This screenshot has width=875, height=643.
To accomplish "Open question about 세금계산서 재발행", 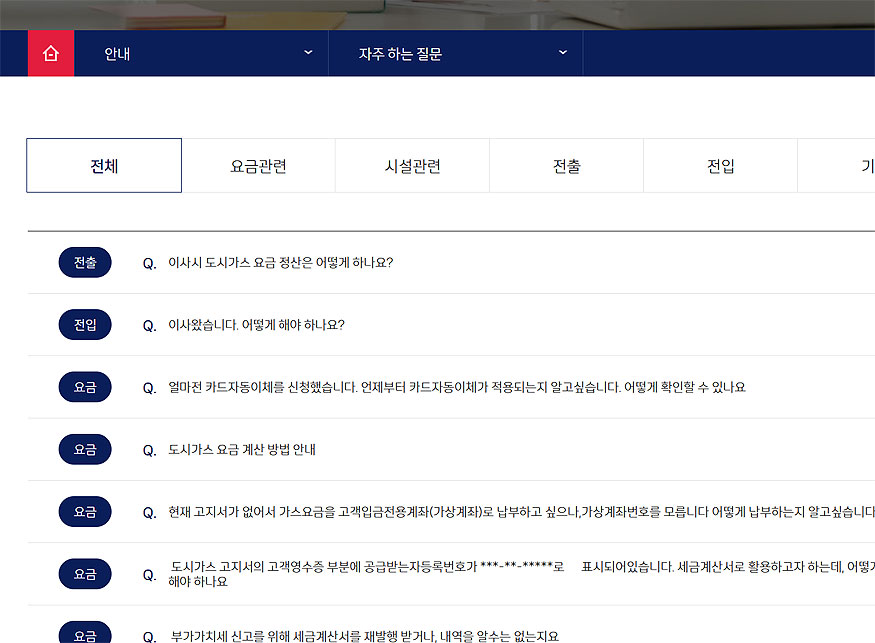I will tap(364, 636).
